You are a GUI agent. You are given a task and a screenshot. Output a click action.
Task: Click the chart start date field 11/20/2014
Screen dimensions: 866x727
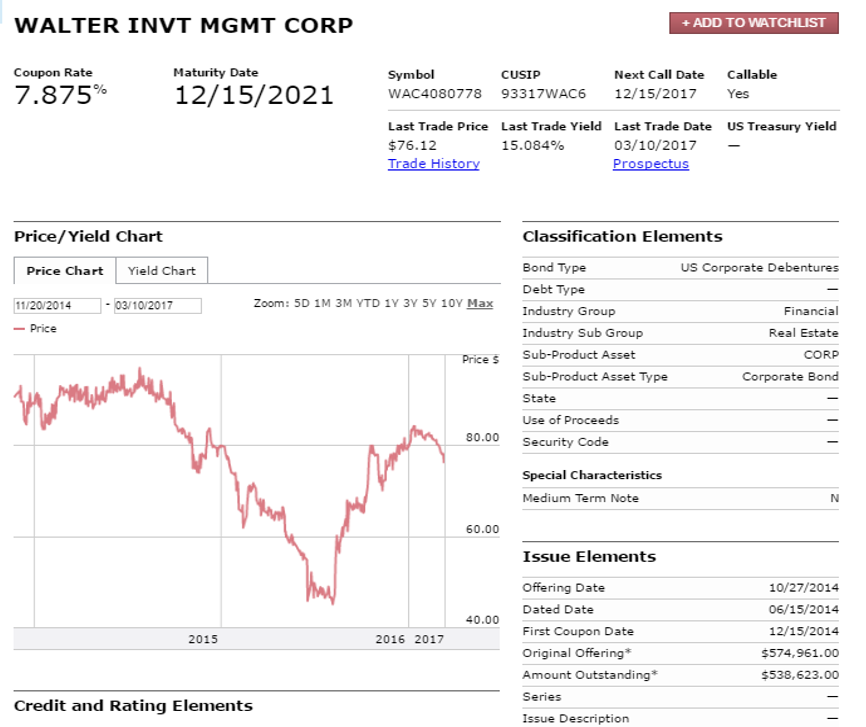[x=57, y=305]
